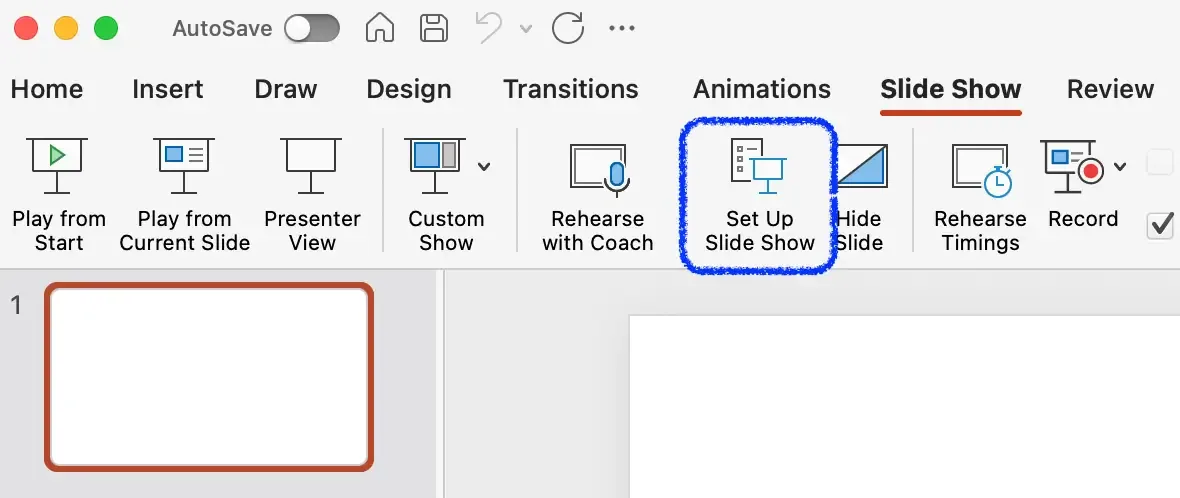1180x498 pixels.
Task: Select slide 1 thumbnail
Action: 209,376
